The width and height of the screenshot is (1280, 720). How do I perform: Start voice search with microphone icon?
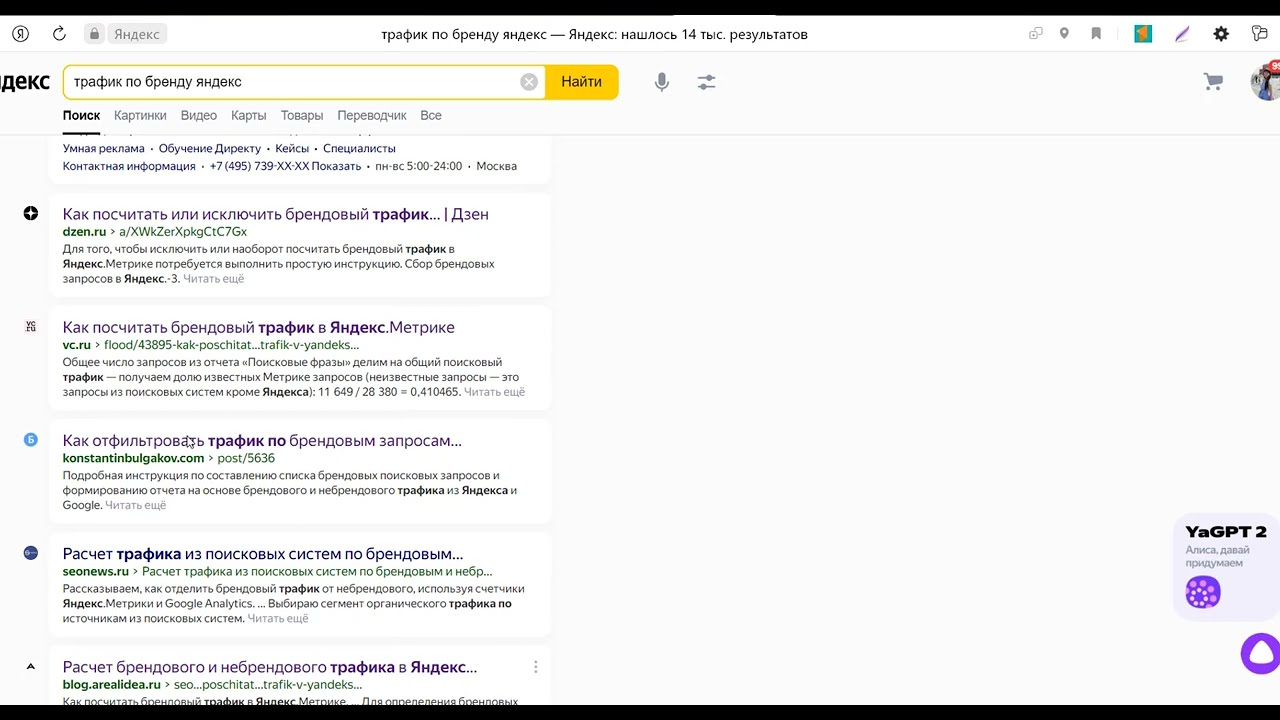click(x=661, y=82)
